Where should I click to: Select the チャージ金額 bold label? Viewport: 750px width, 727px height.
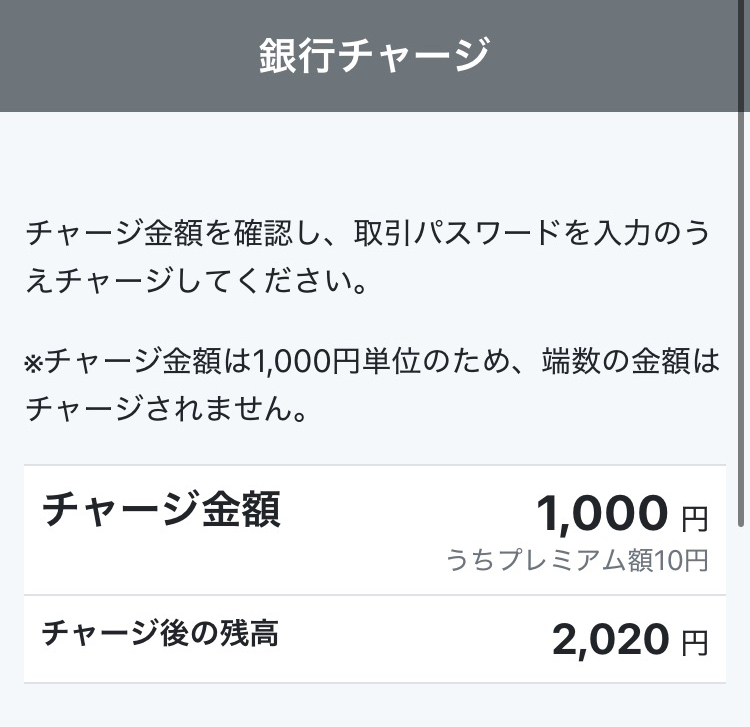pos(161,509)
